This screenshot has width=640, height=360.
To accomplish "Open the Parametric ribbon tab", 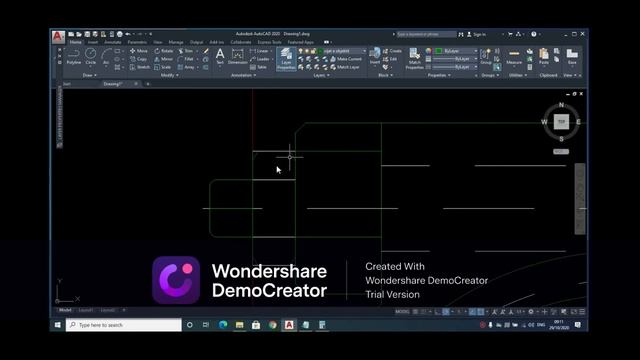I will pyautogui.click(x=137, y=42).
